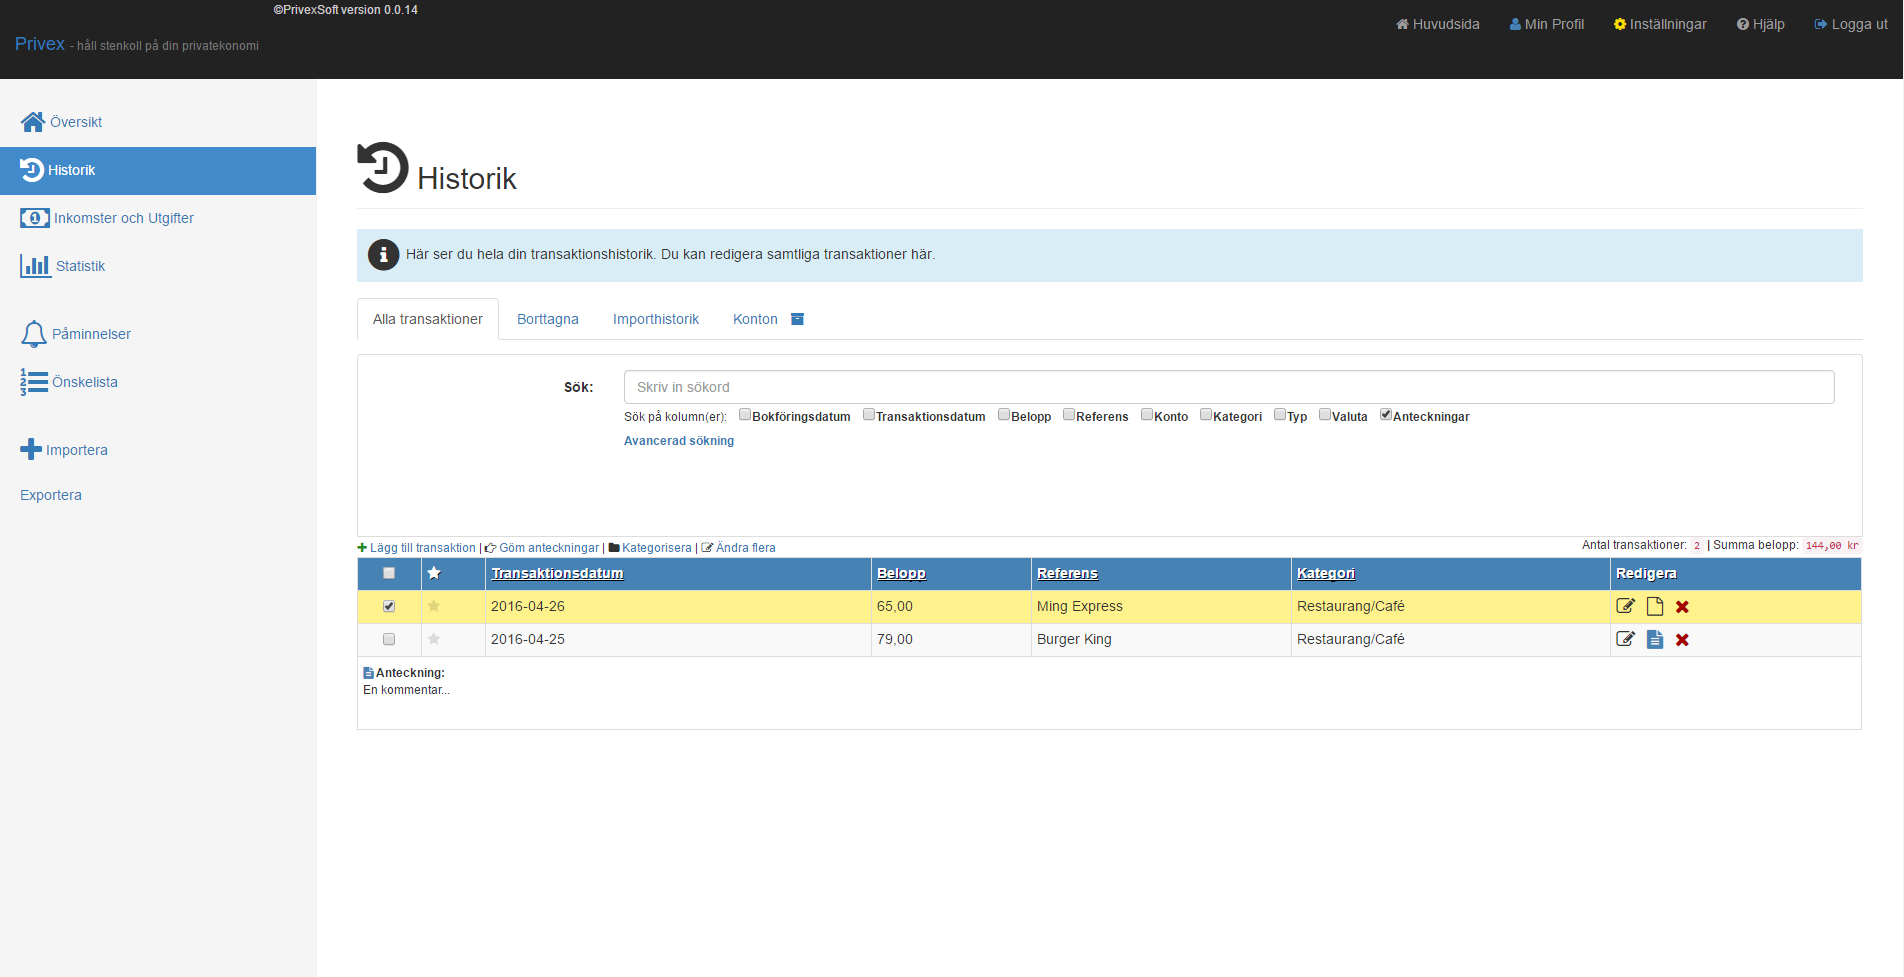Enable the Belopp search column checkbox
The image size is (1904, 977).
click(x=1004, y=415)
